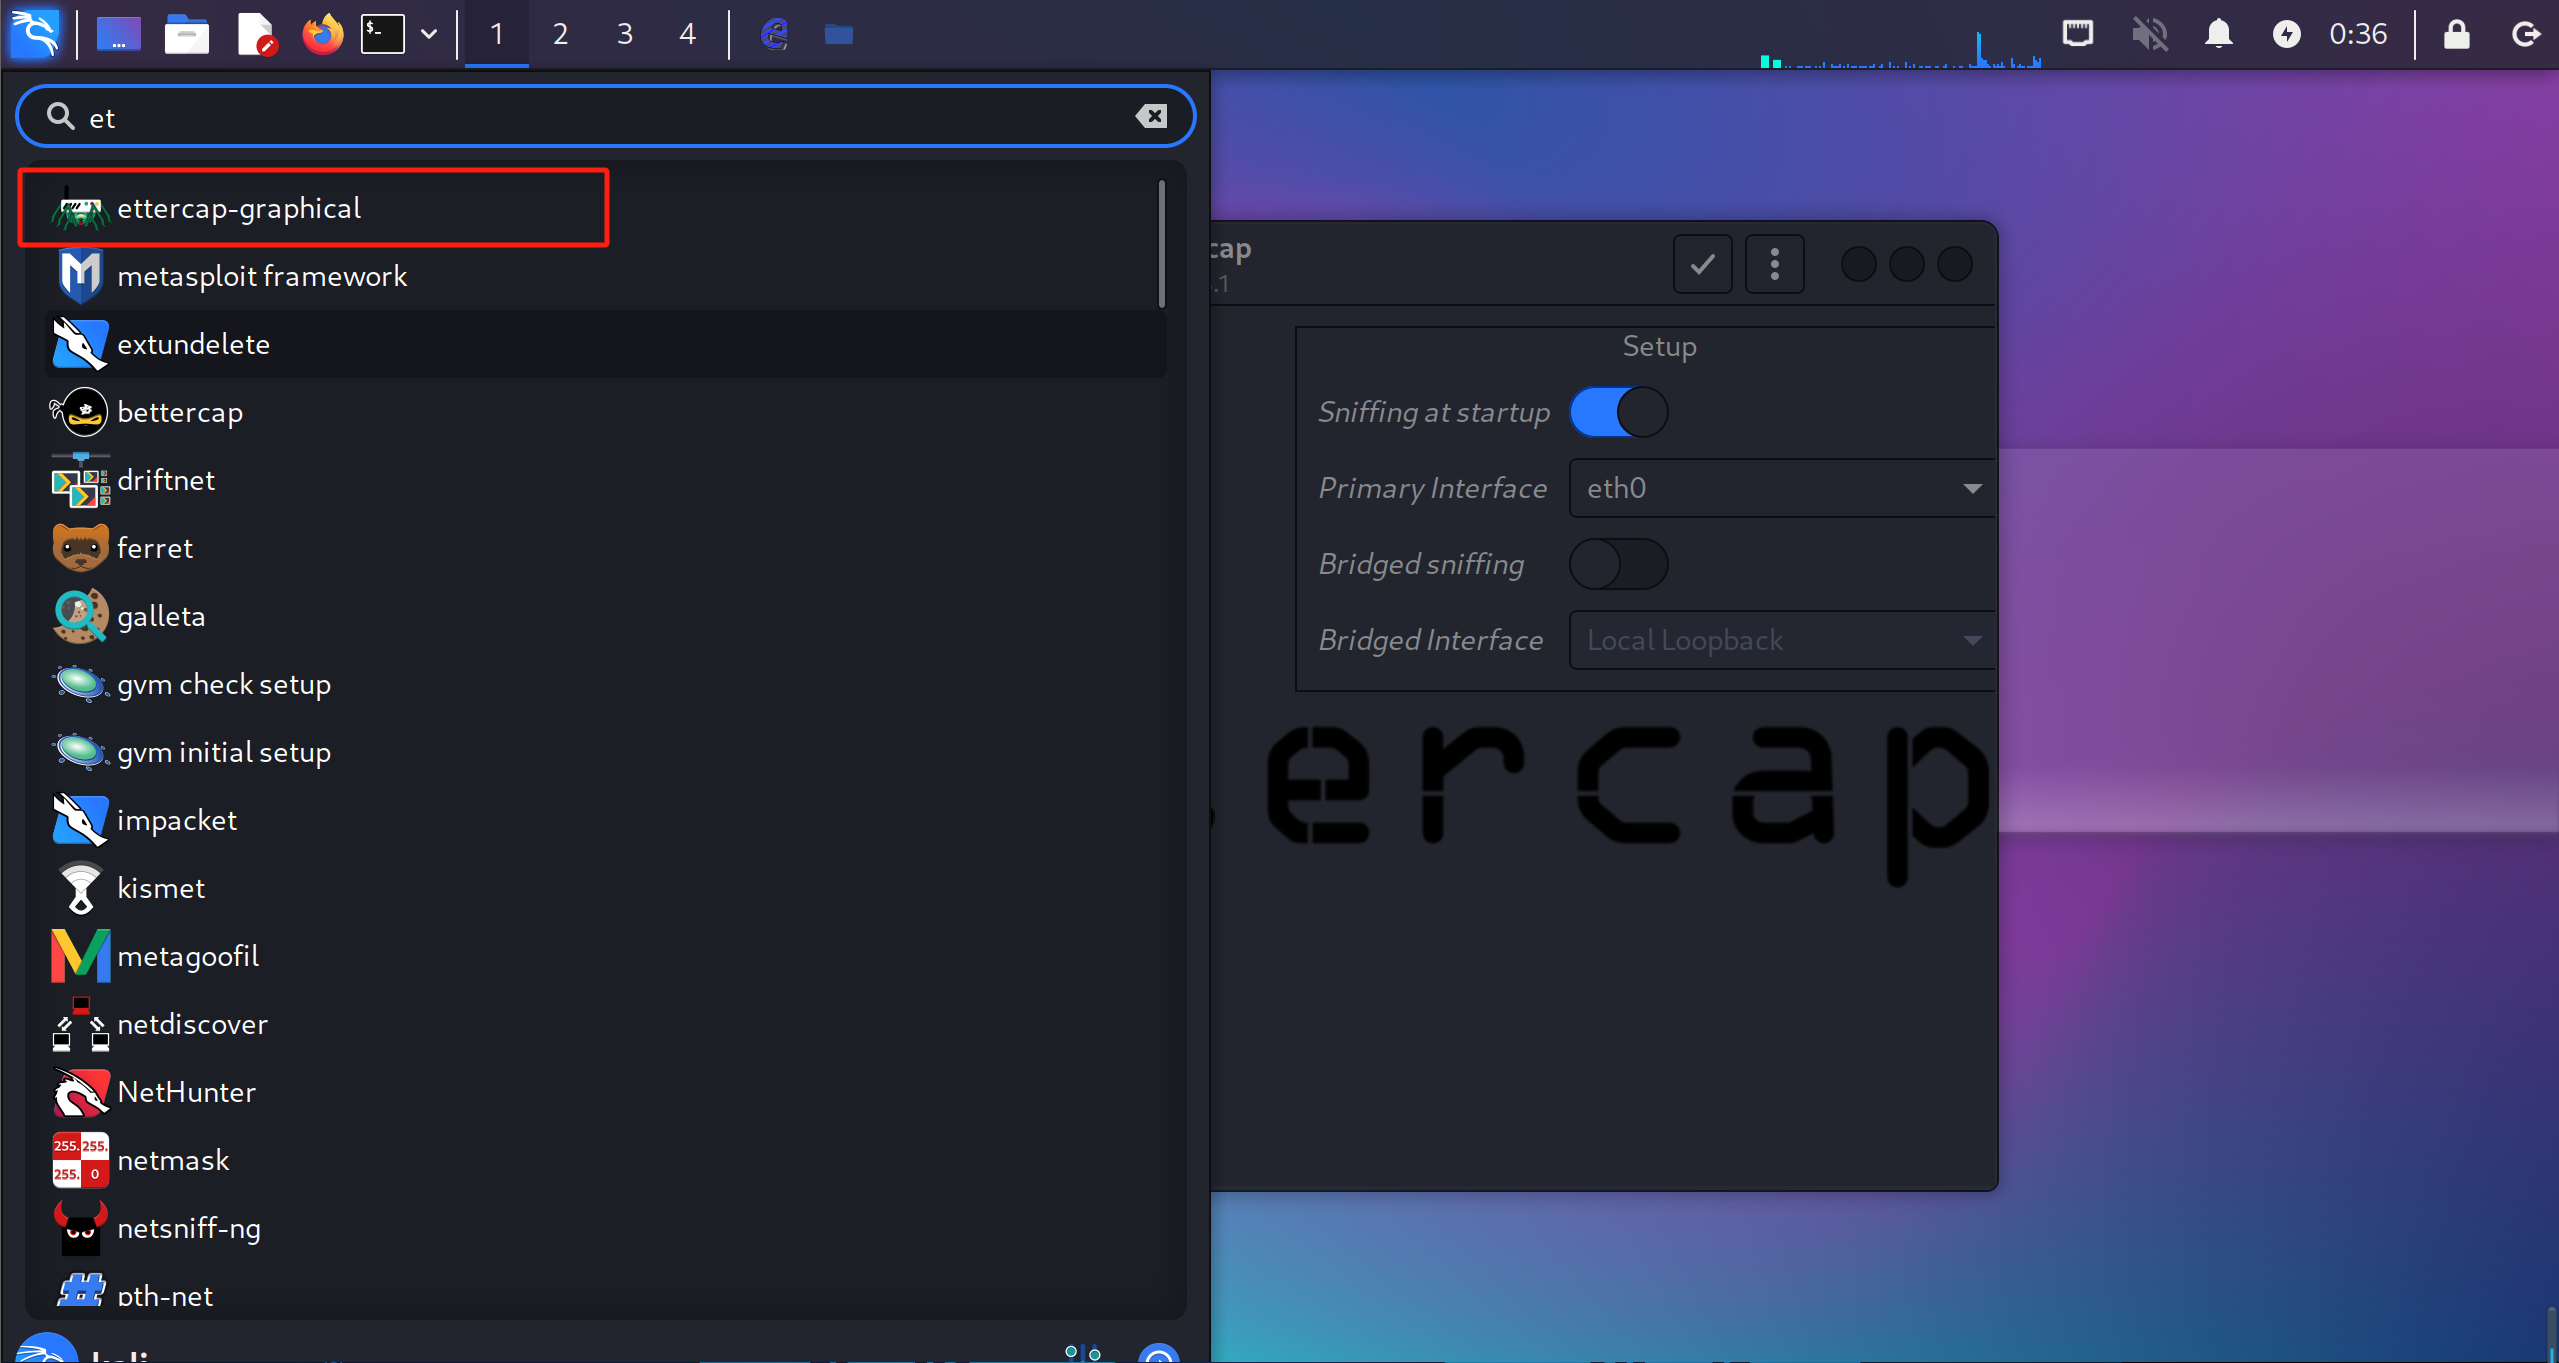The image size is (2559, 1363).
Task: Select netdiscover in the results list
Action: 192,1024
